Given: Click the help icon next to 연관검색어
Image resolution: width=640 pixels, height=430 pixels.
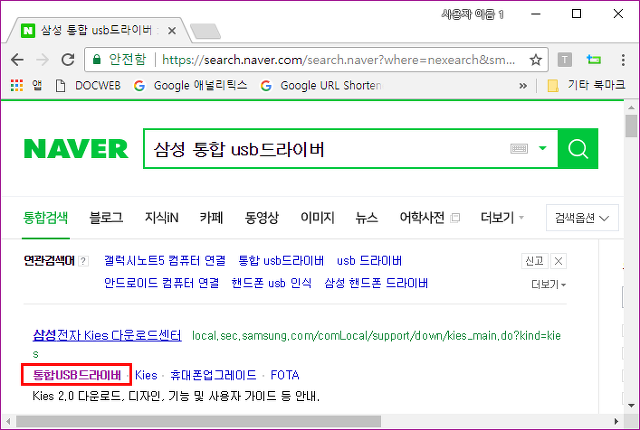Looking at the screenshot, I should point(83,261).
